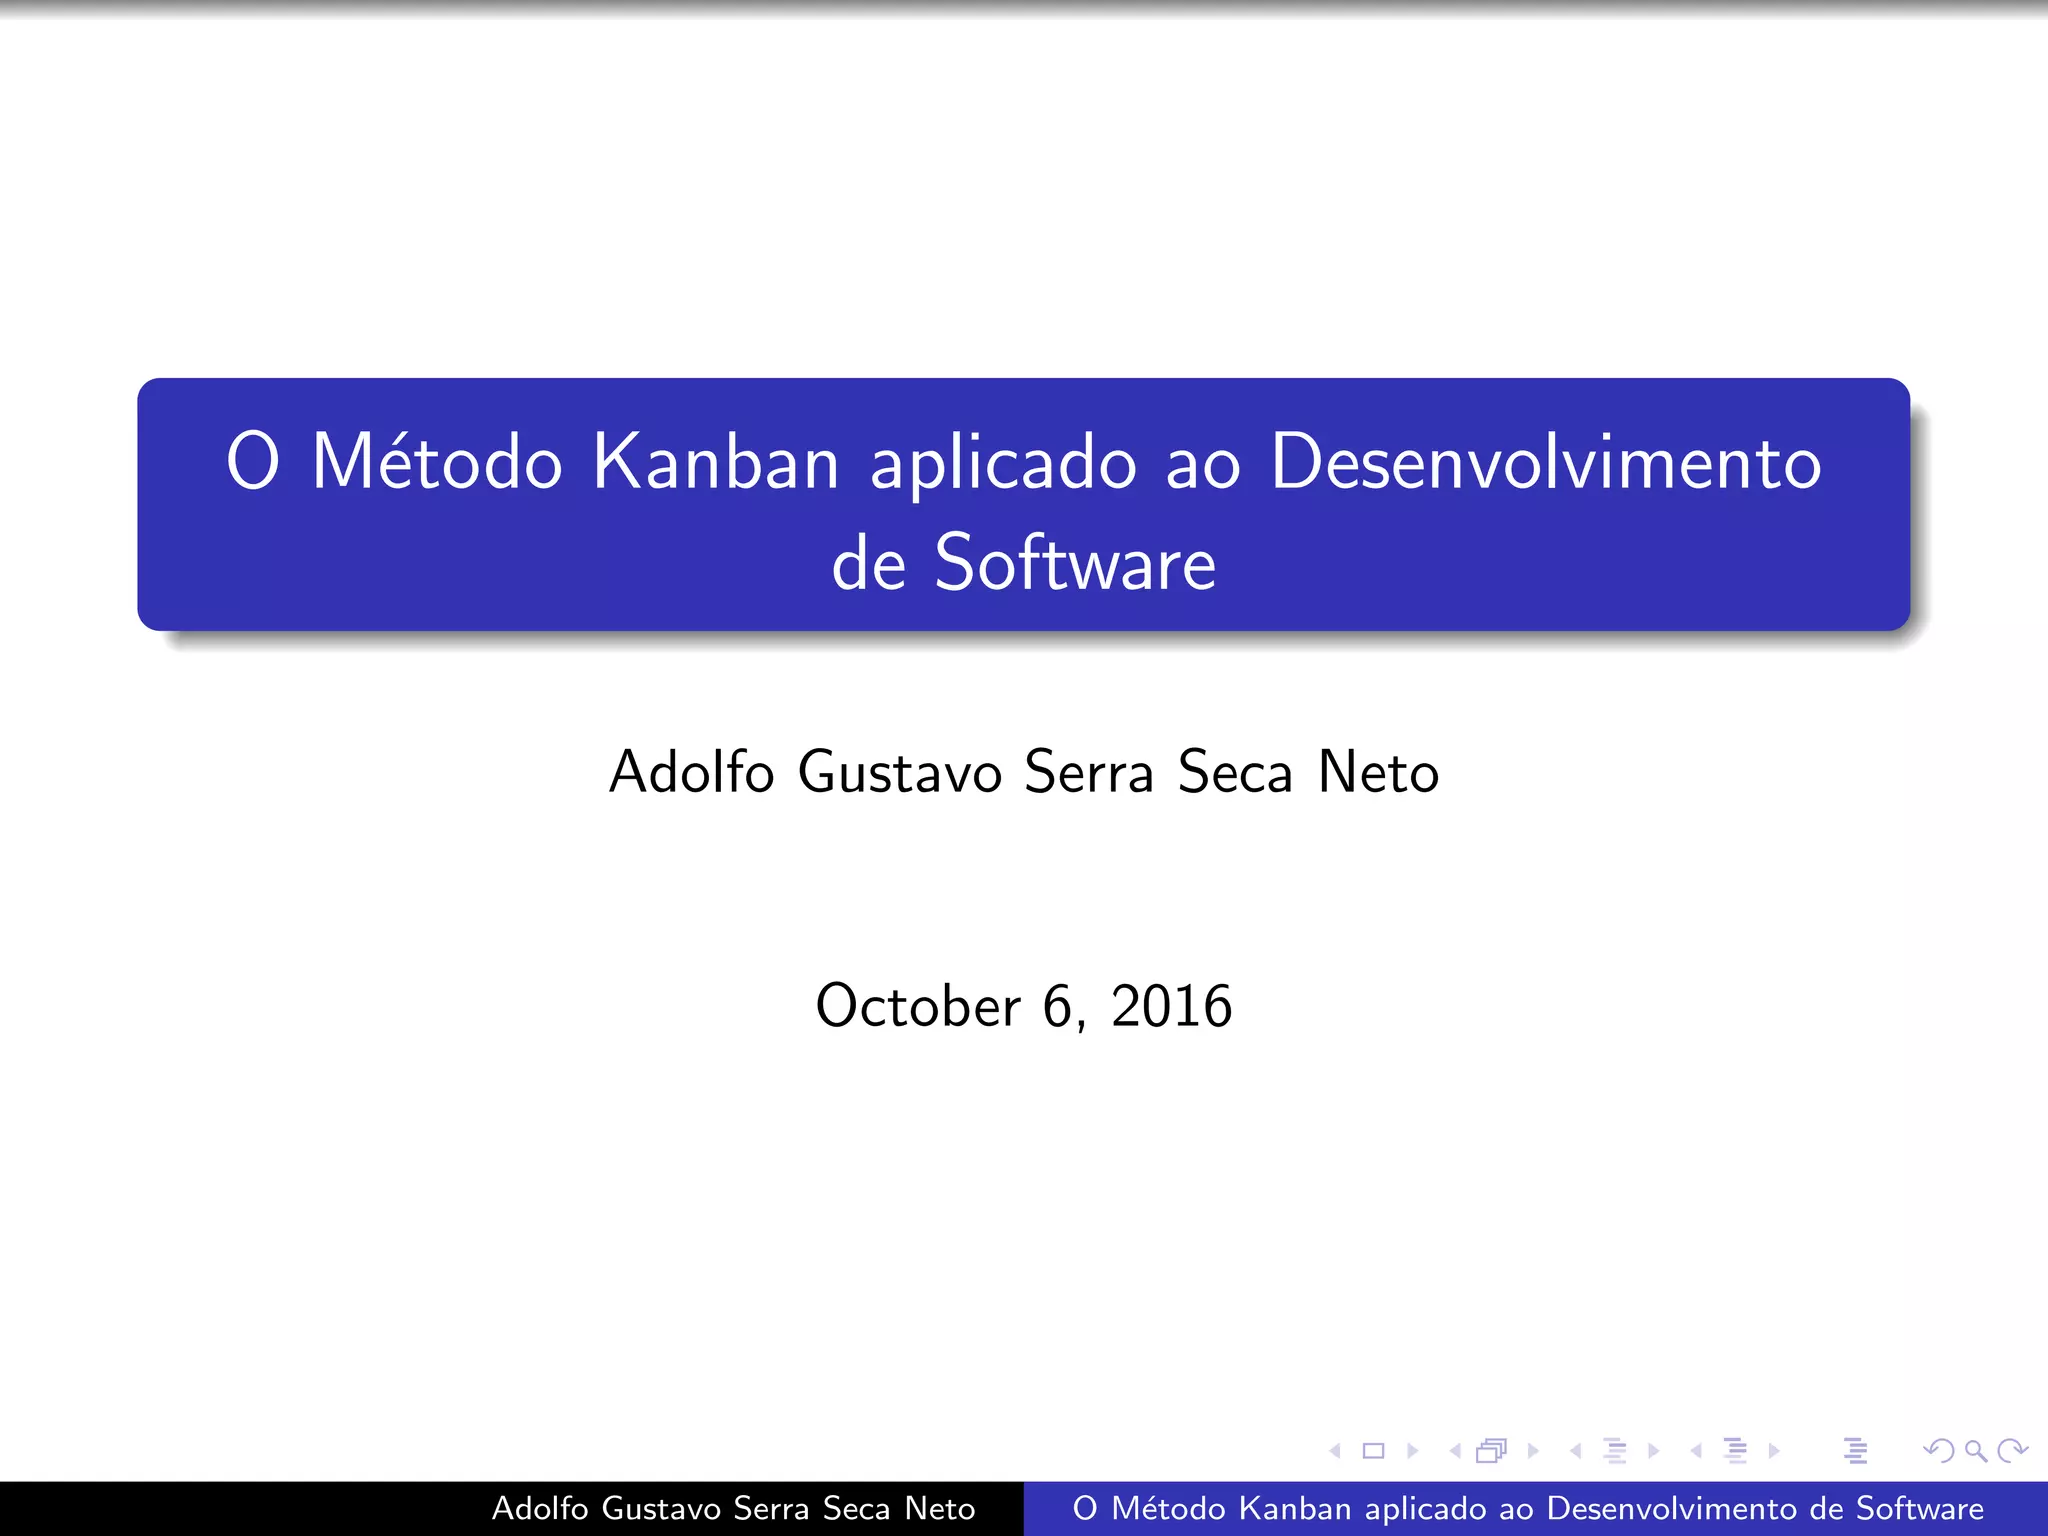Click the go forward curved arrow
The image size is (2048, 1536).
pos(2012,1451)
